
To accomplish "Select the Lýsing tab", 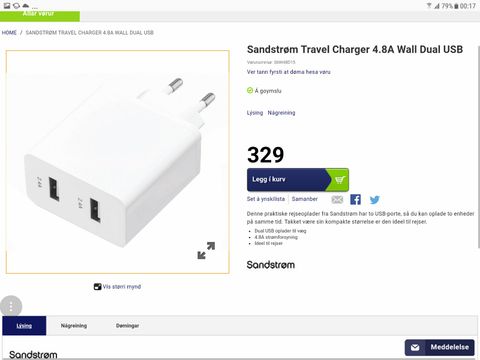I will click(24, 326).
